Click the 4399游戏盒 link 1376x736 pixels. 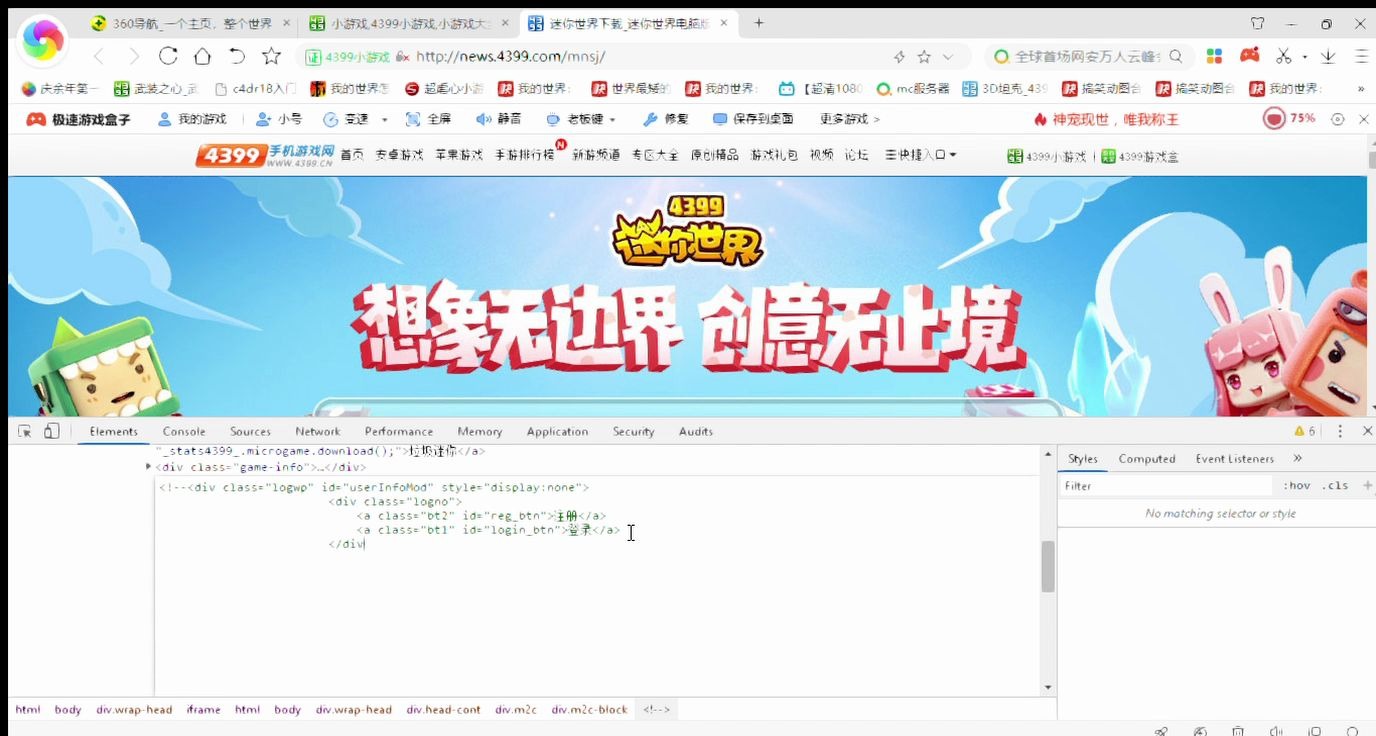tap(1140, 156)
